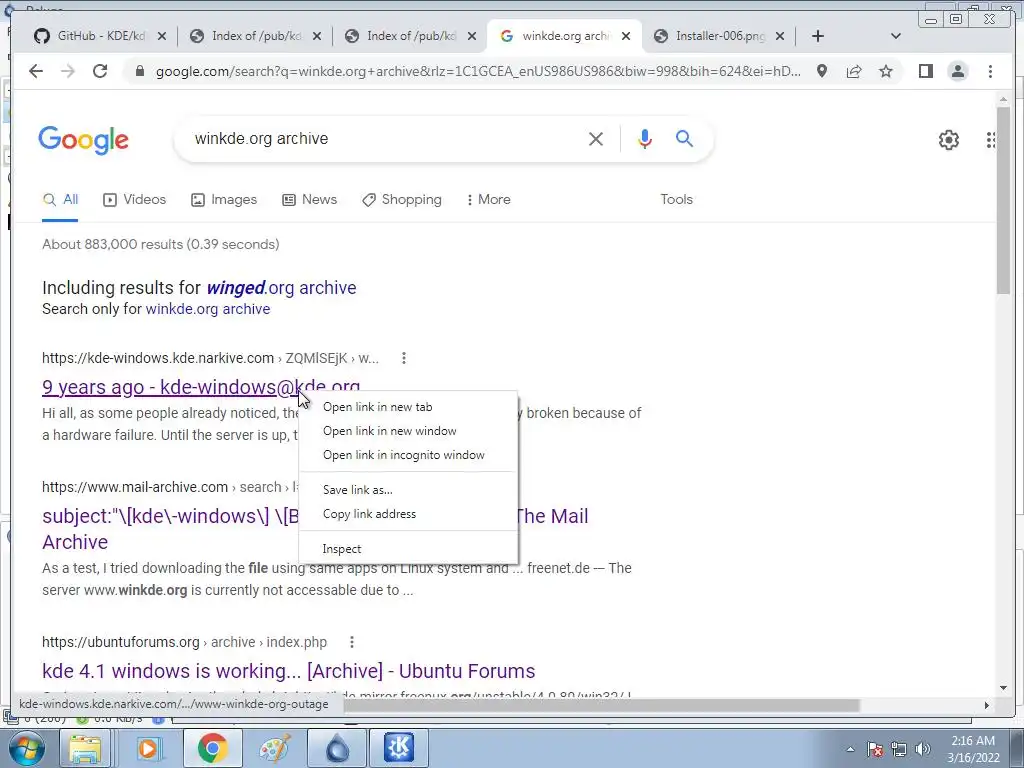Open the winged.org archive suggestion link

coord(281,288)
